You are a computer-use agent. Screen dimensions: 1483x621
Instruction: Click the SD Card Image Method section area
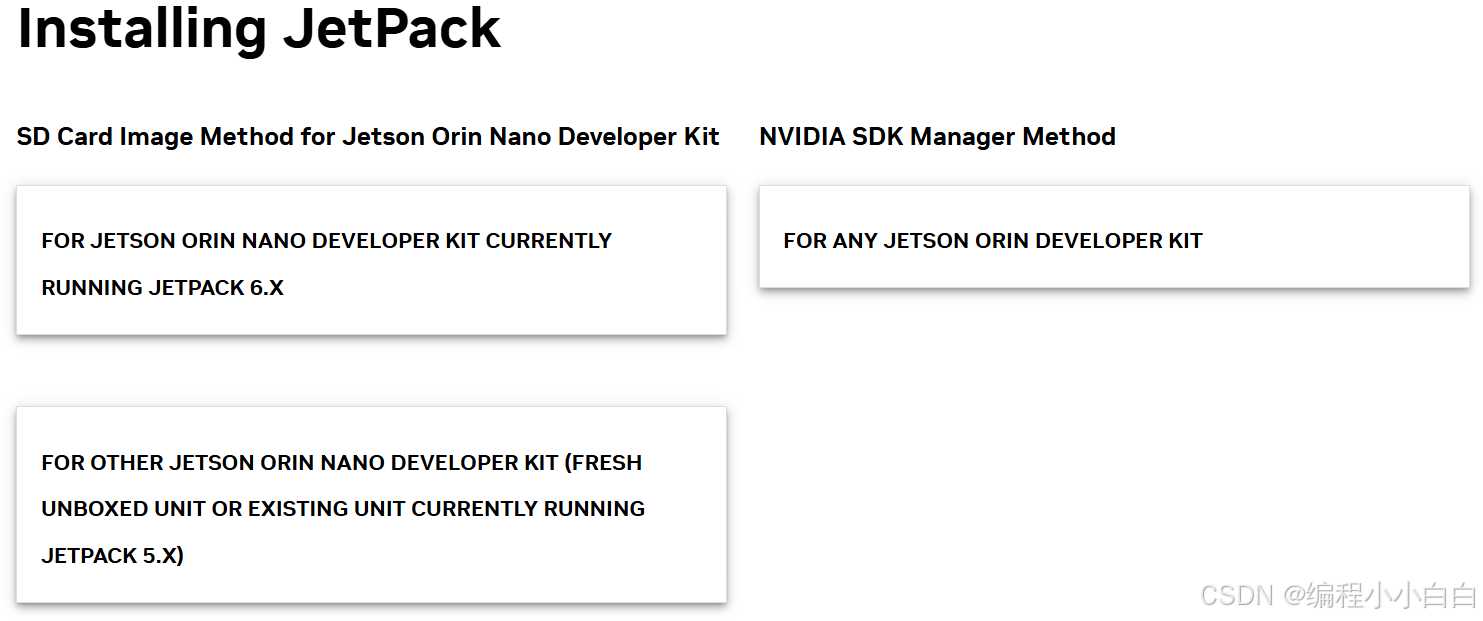coord(367,137)
